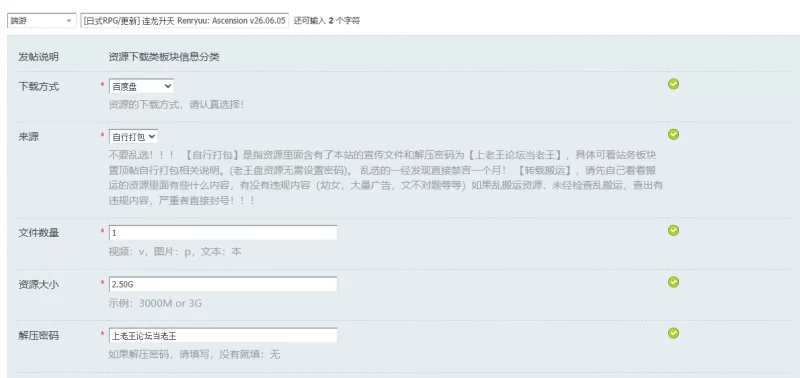
Task: Click green checkmark icon for 来源 row
Action: click(x=673, y=134)
